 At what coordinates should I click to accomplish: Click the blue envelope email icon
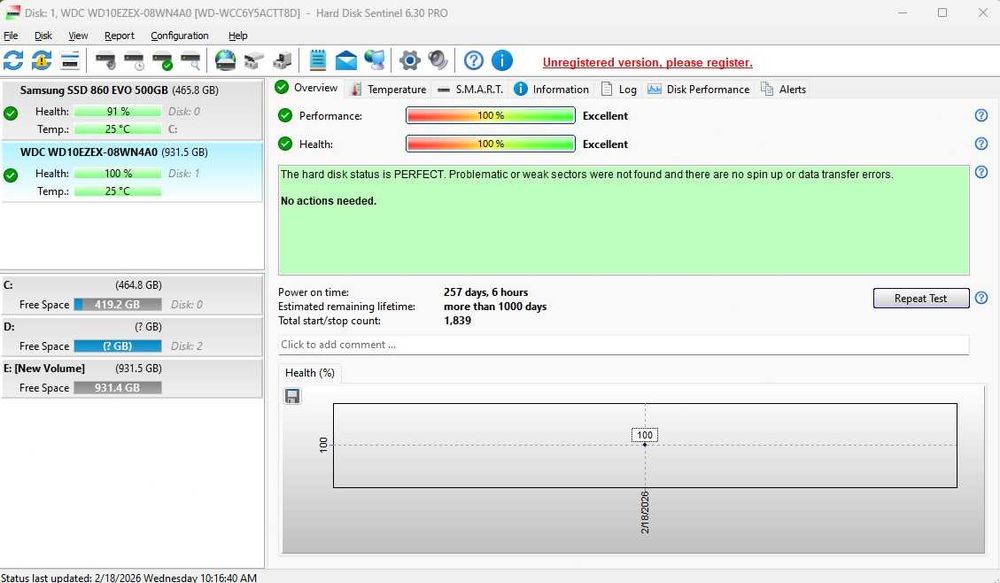click(x=346, y=61)
